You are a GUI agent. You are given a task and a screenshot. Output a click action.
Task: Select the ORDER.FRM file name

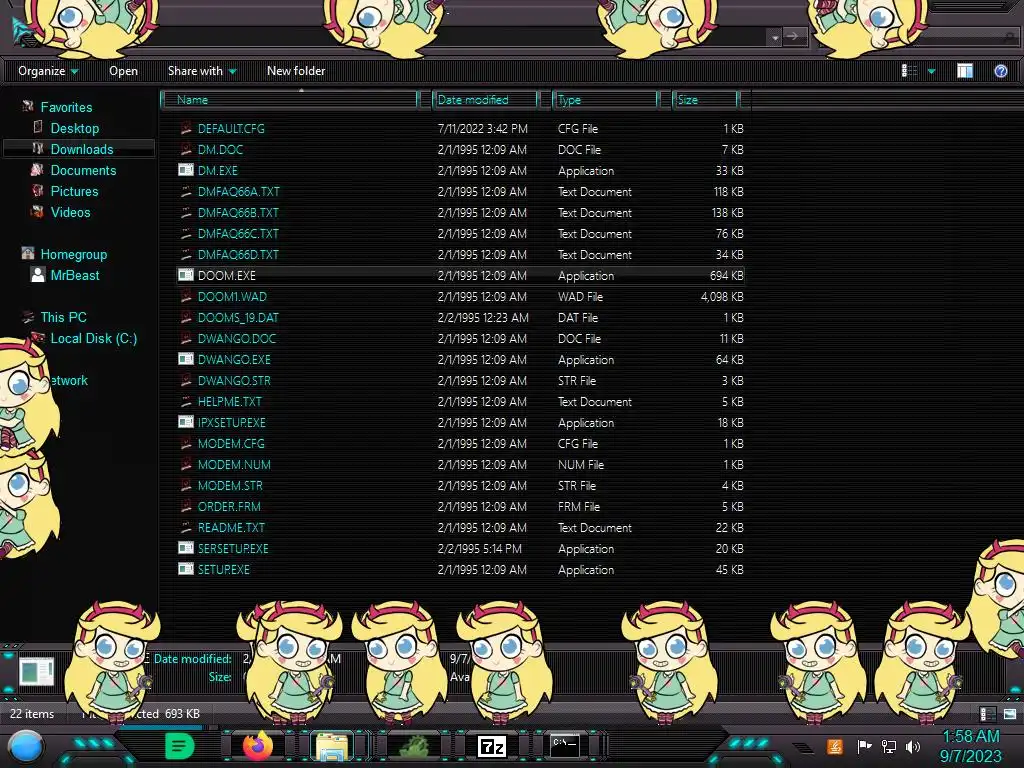click(229, 506)
